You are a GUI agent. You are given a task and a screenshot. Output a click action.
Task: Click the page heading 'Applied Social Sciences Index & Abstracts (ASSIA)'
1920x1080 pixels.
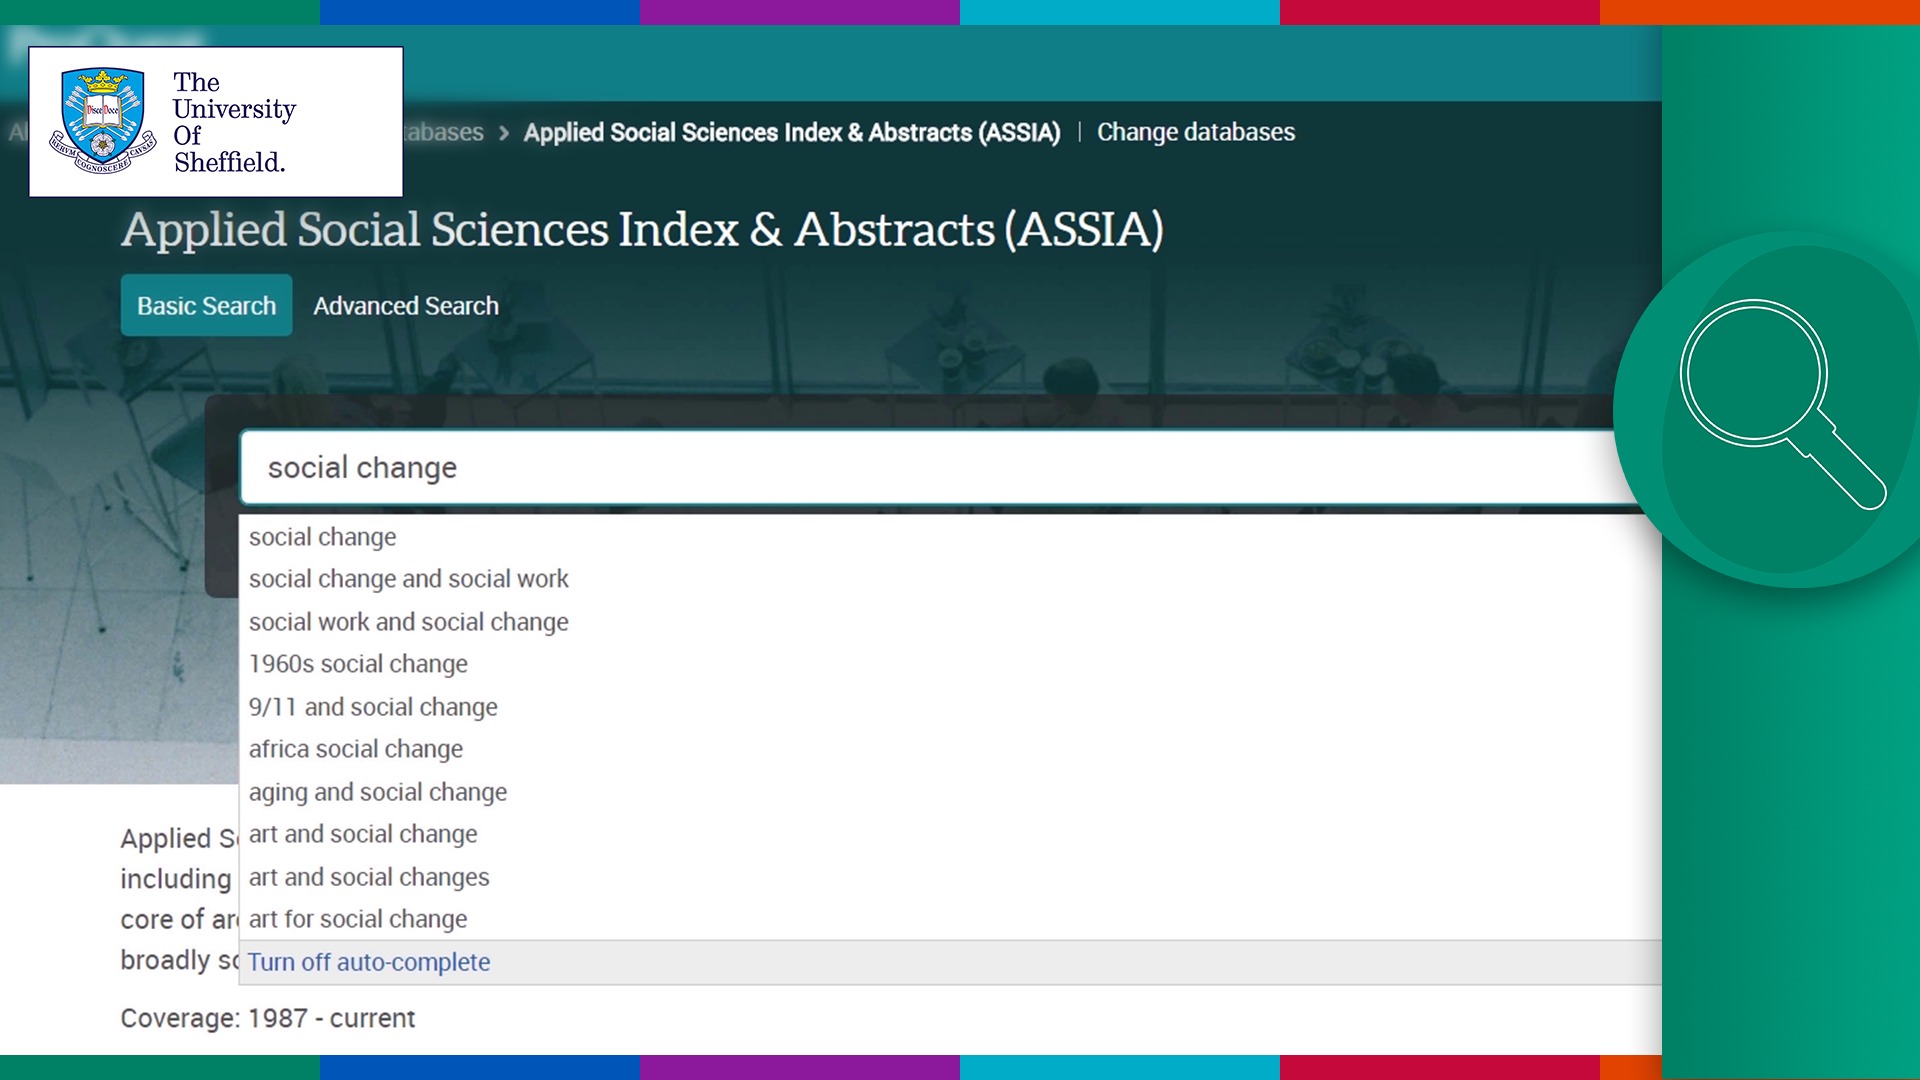pos(642,229)
